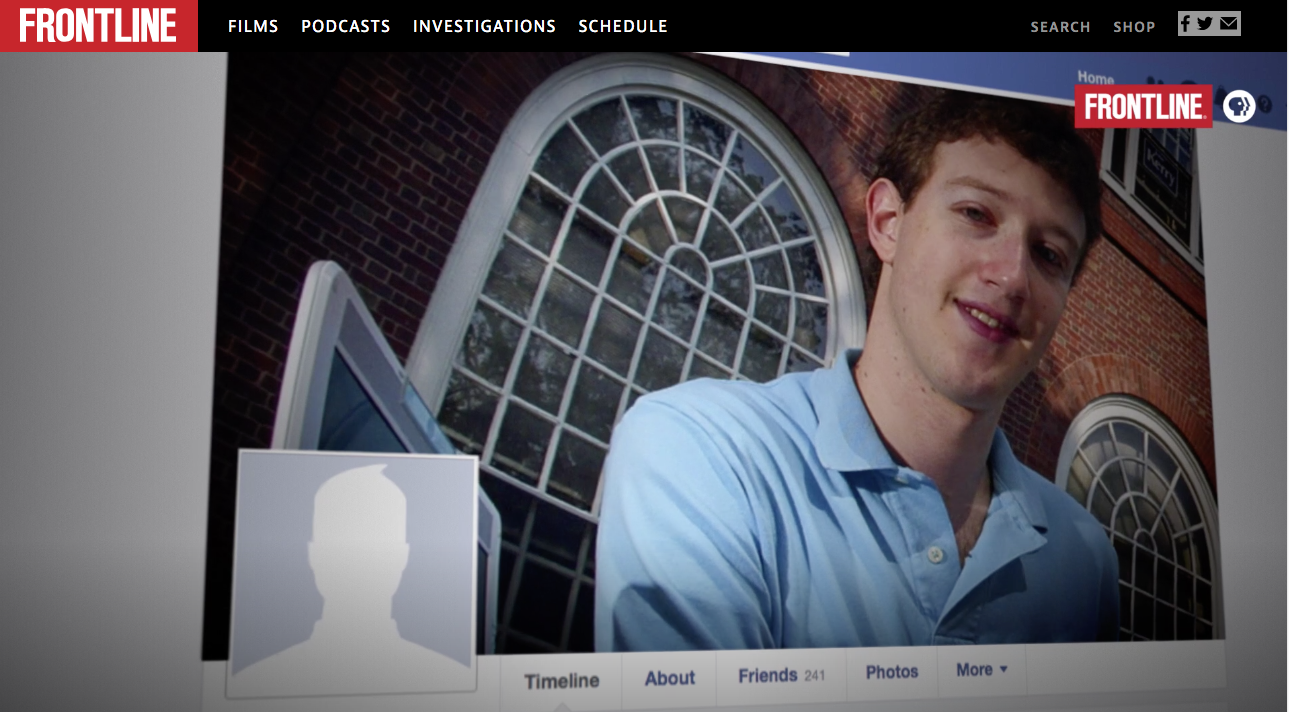Go to the FRONTLINE home logo
The width and height of the screenshot is (1289, 712).
pyautogui.click(x=98, y=26)
